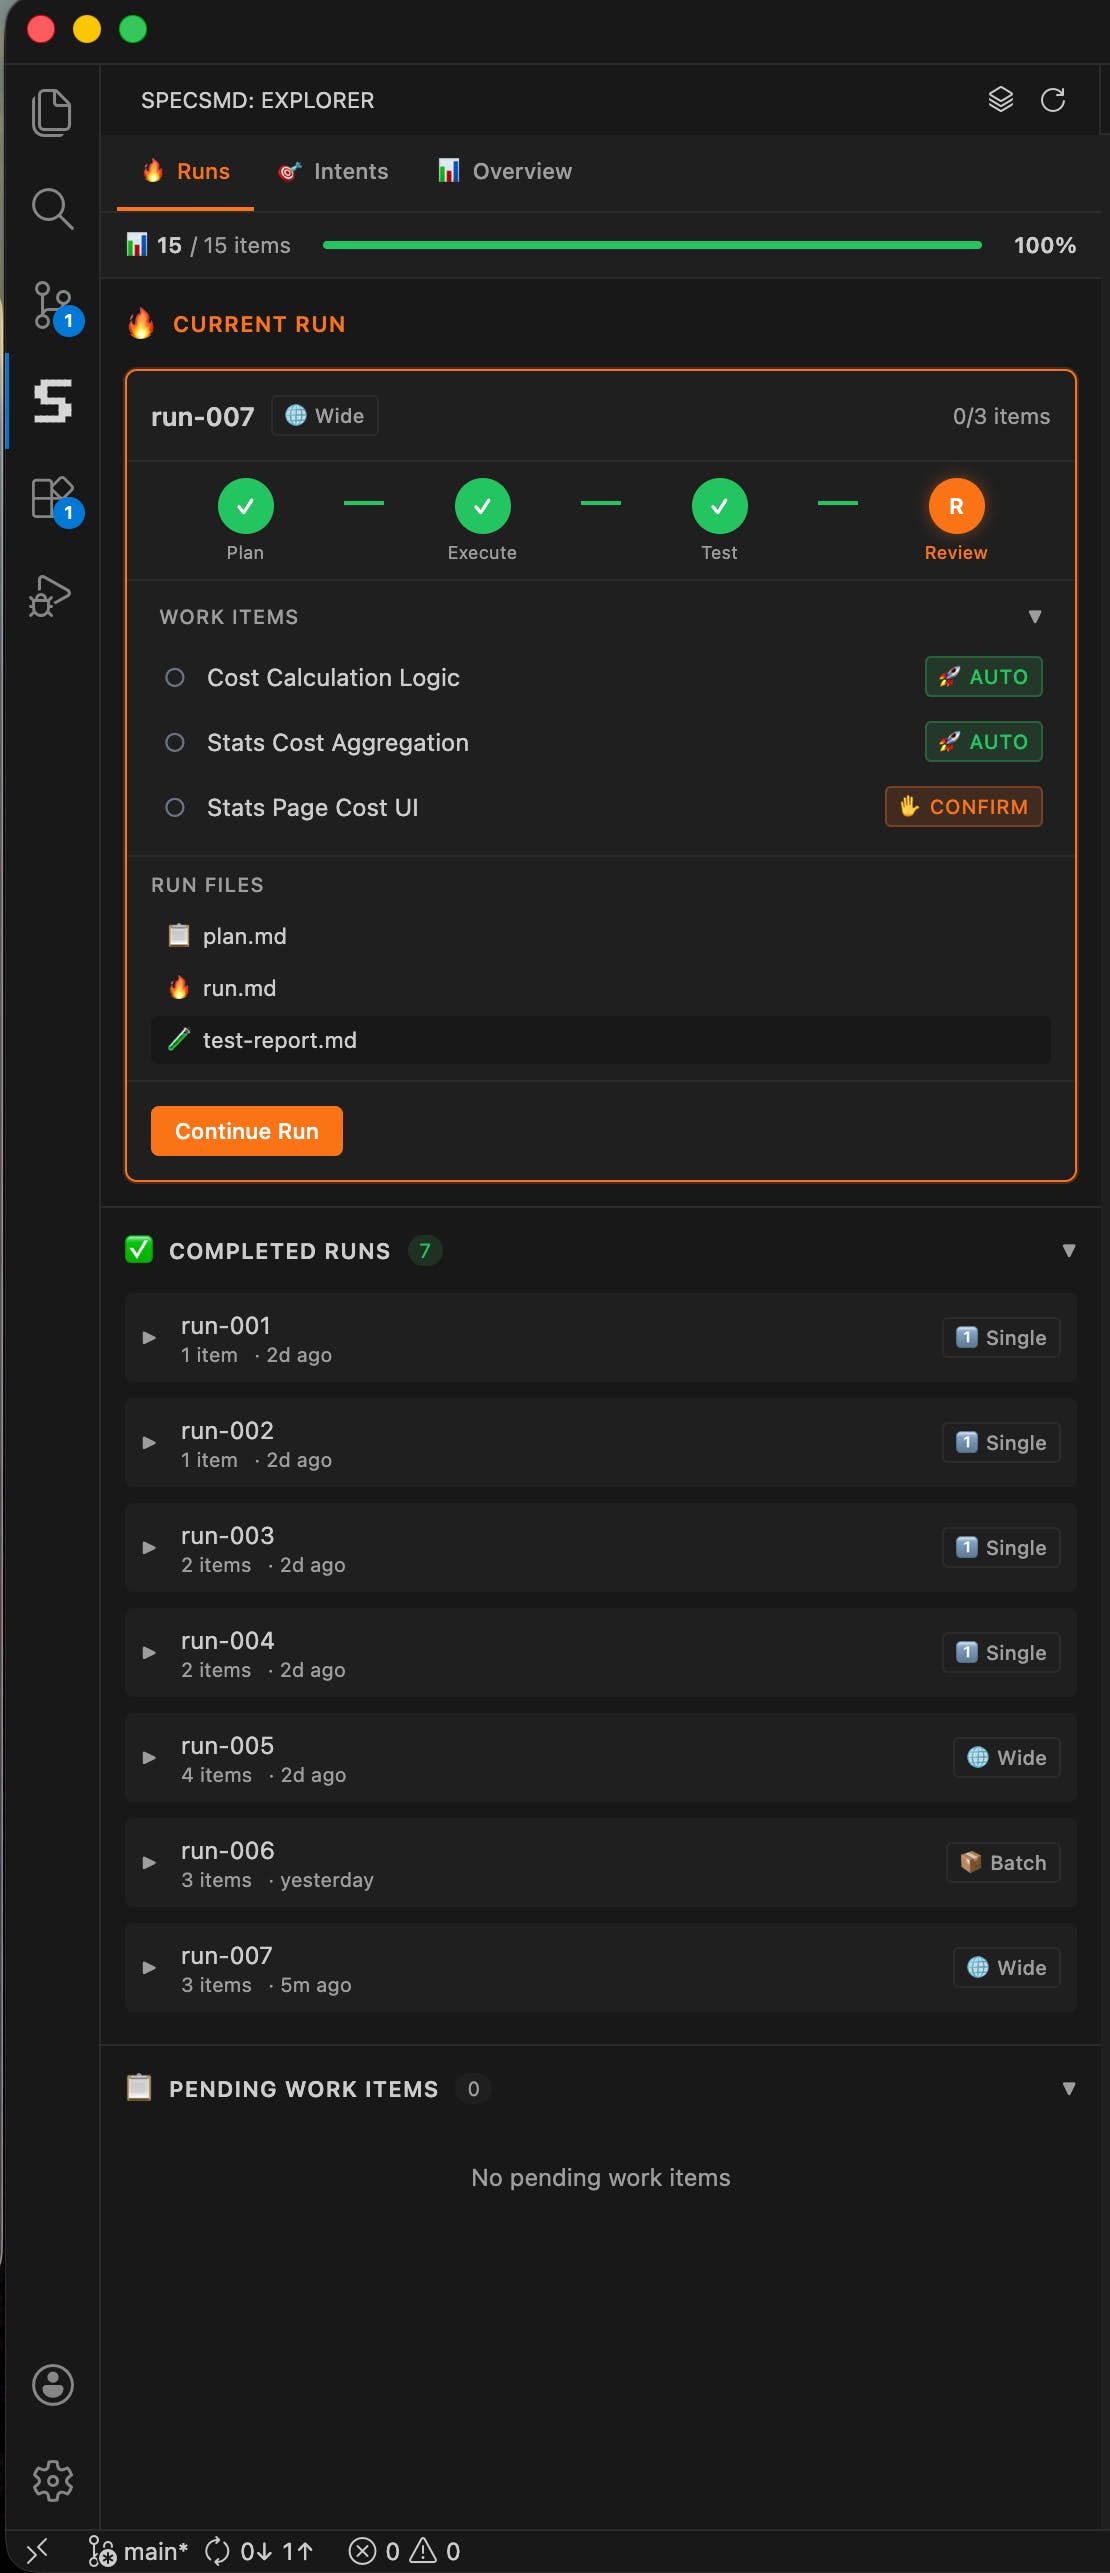1110x2573 pixels.
Task: Click the Completed Runs count badge 7
Action: pyautogui.click(x=425, y=1251)
